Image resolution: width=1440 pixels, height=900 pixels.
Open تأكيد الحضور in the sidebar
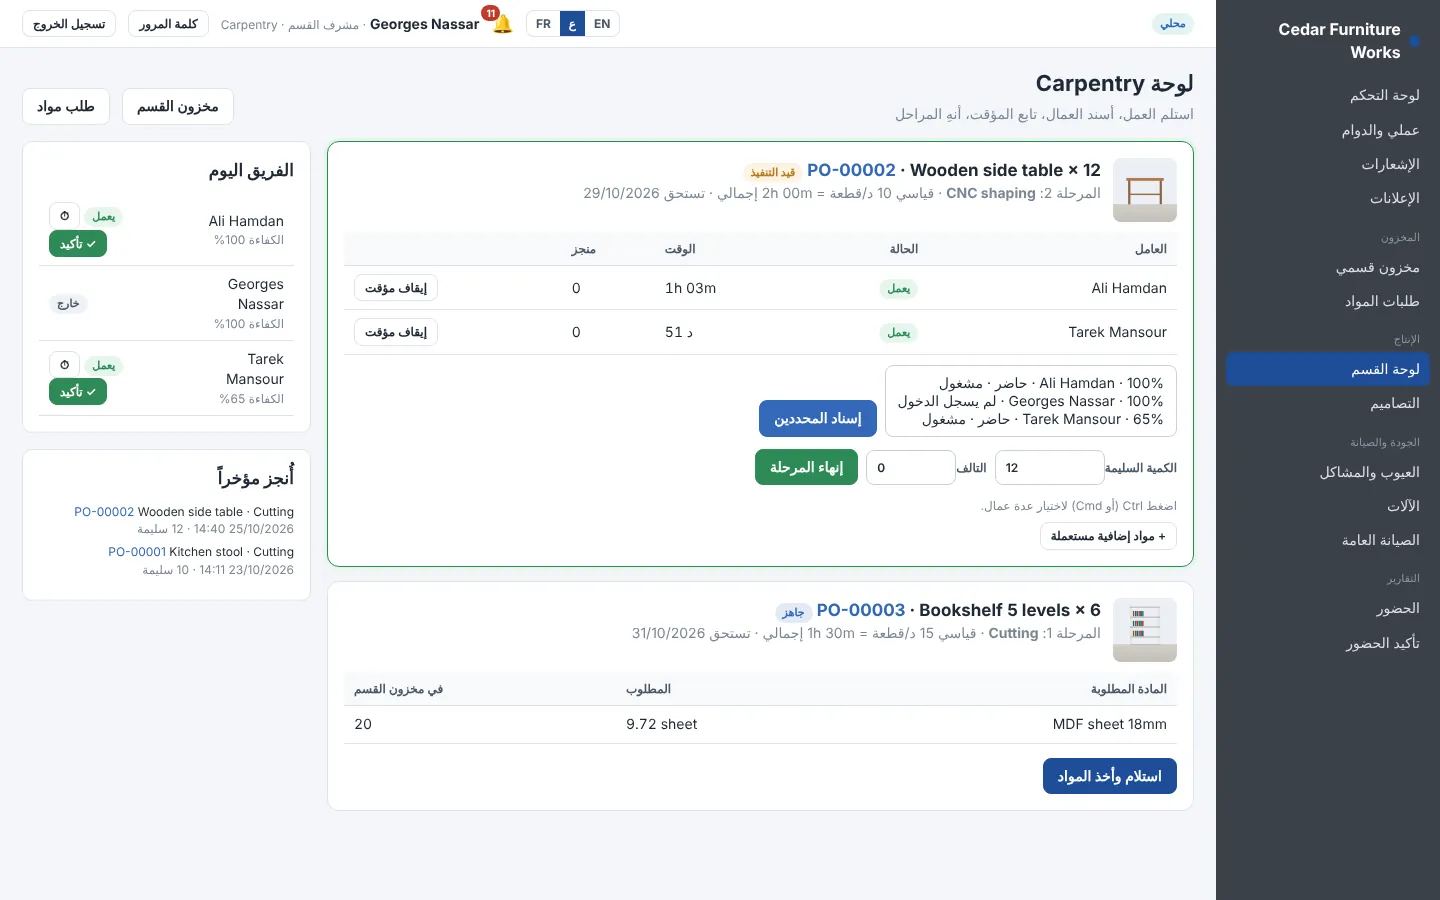point(1328,643)
